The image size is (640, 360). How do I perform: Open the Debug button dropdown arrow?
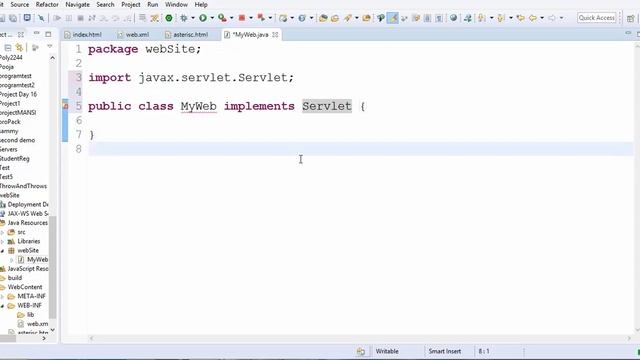pyautogui.click(x=193, y=18)
